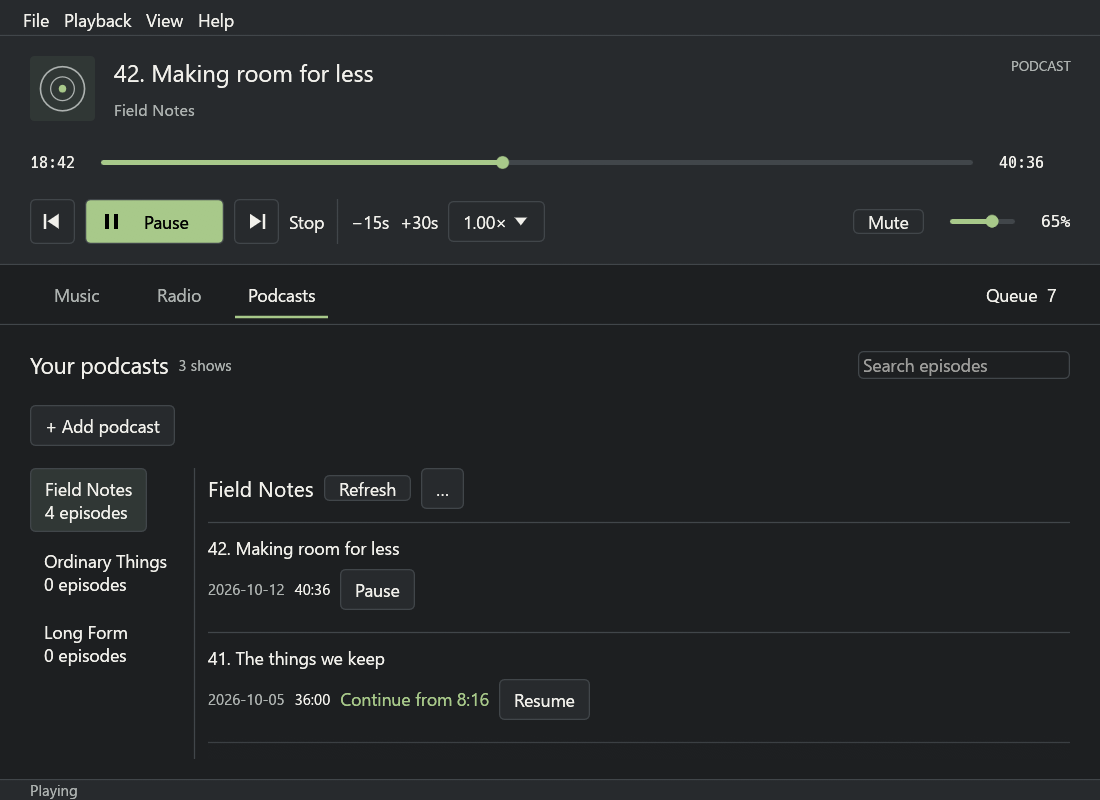
Task: Click episode title '42. Making room for less' in list
Action: (x=304, y=548)
